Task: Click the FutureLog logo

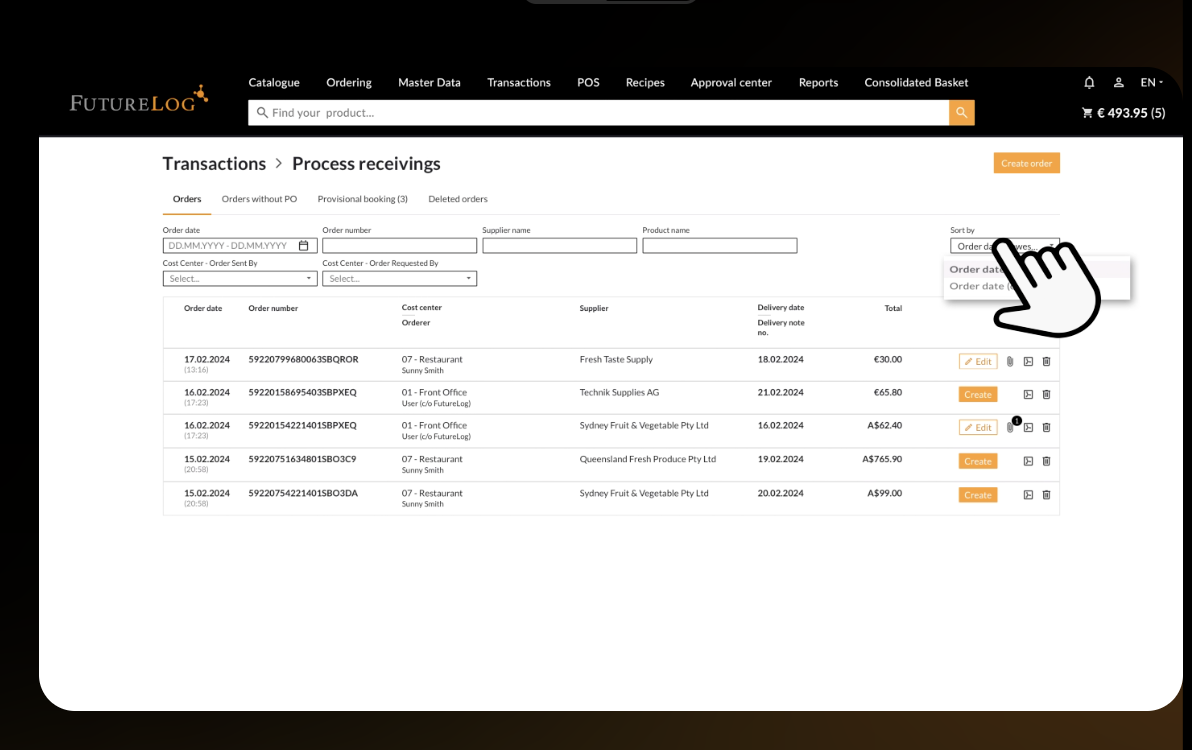Action: click(x=138, y=99)
